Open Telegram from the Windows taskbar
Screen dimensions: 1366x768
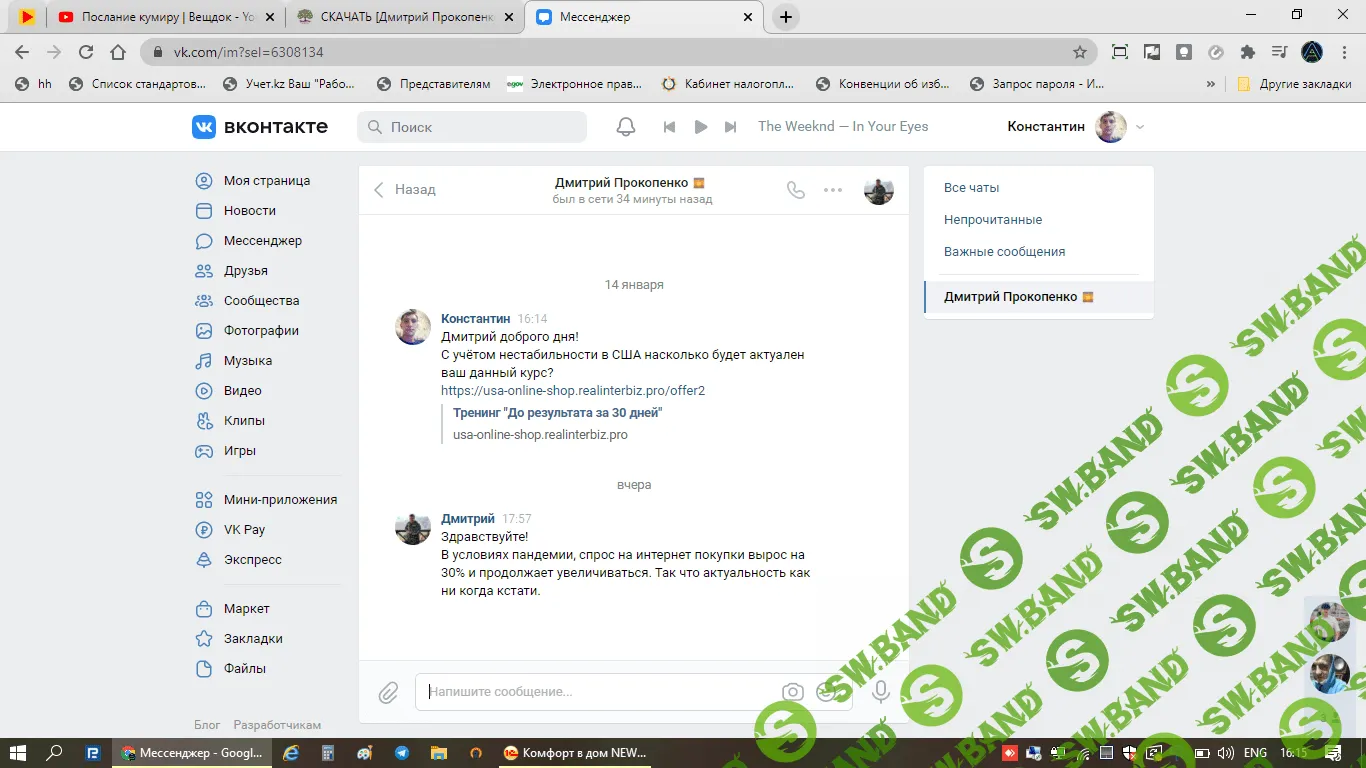402,753
